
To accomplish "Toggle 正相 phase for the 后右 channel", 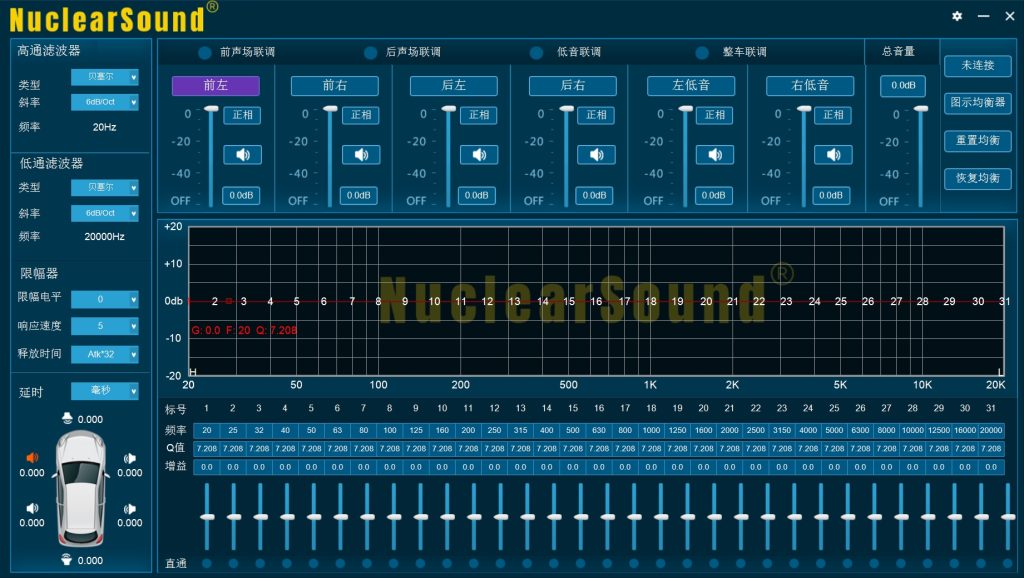I will [x=596, y=115].
